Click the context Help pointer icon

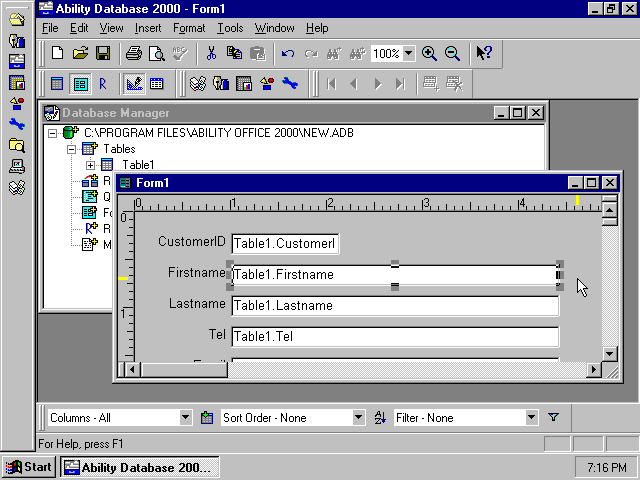484,53
